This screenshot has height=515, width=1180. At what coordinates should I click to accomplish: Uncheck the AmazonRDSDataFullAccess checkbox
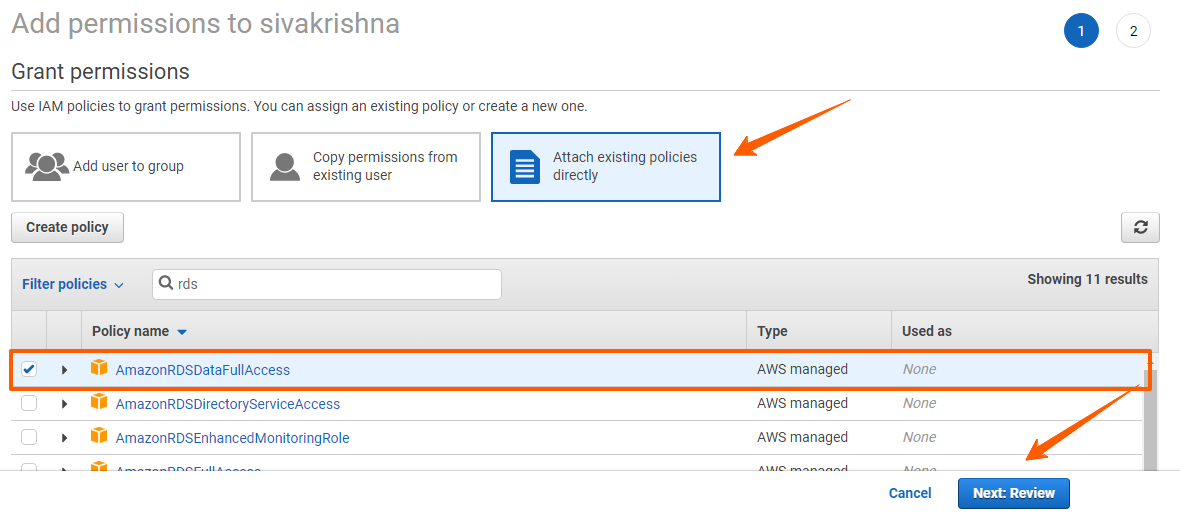29,369
